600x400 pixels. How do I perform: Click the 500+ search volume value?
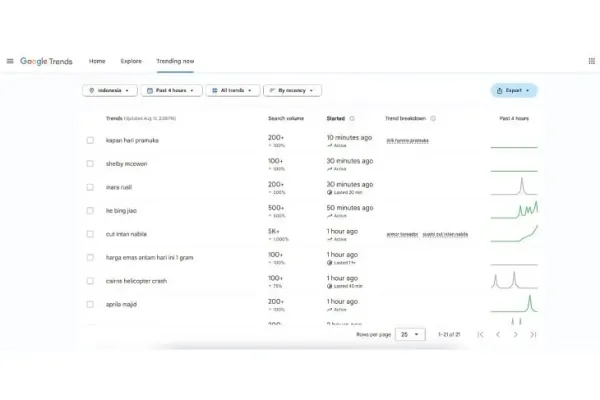click(276, 208)
